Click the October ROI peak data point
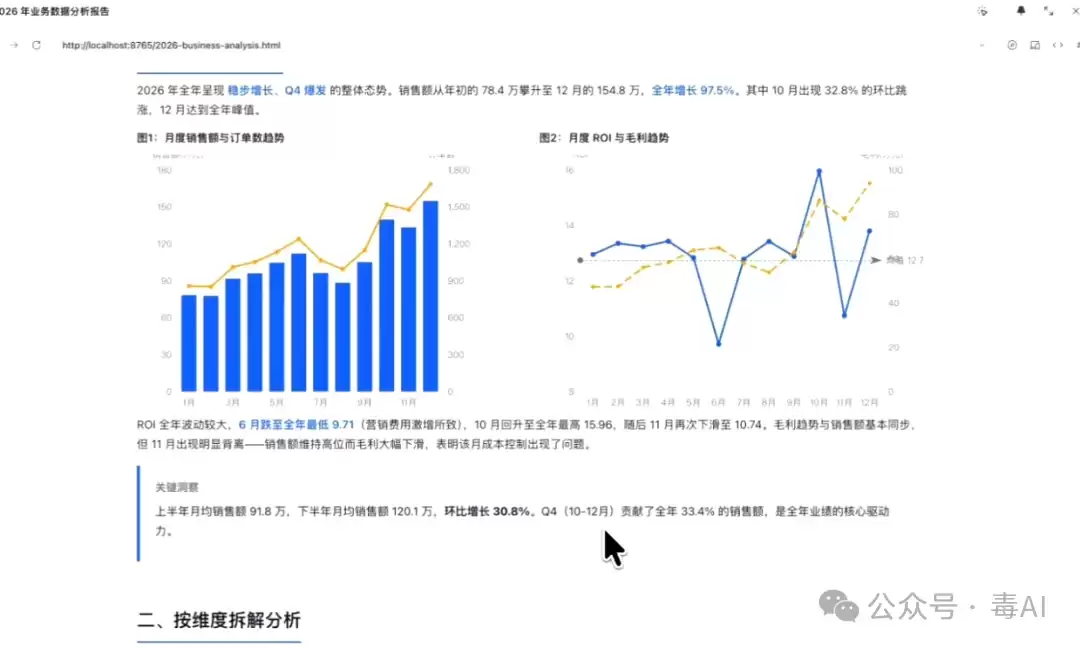Image resolution: width=1080 pixels, height=649 pixels. coord(819,171)
